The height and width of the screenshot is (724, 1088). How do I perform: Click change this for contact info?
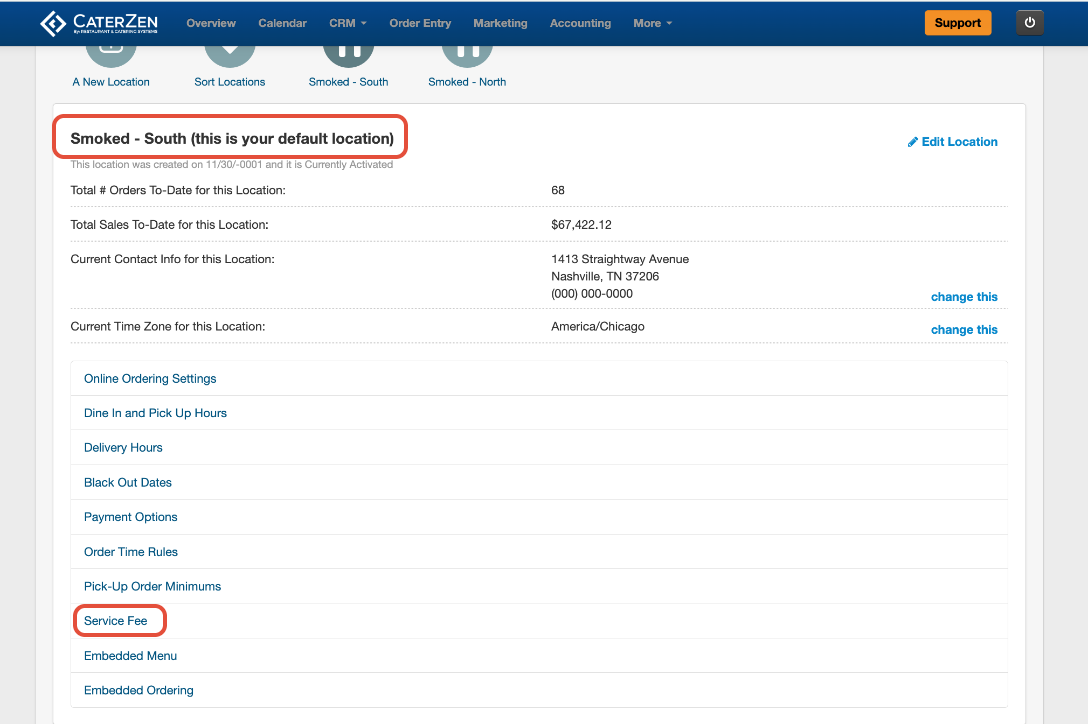(964, 296)
